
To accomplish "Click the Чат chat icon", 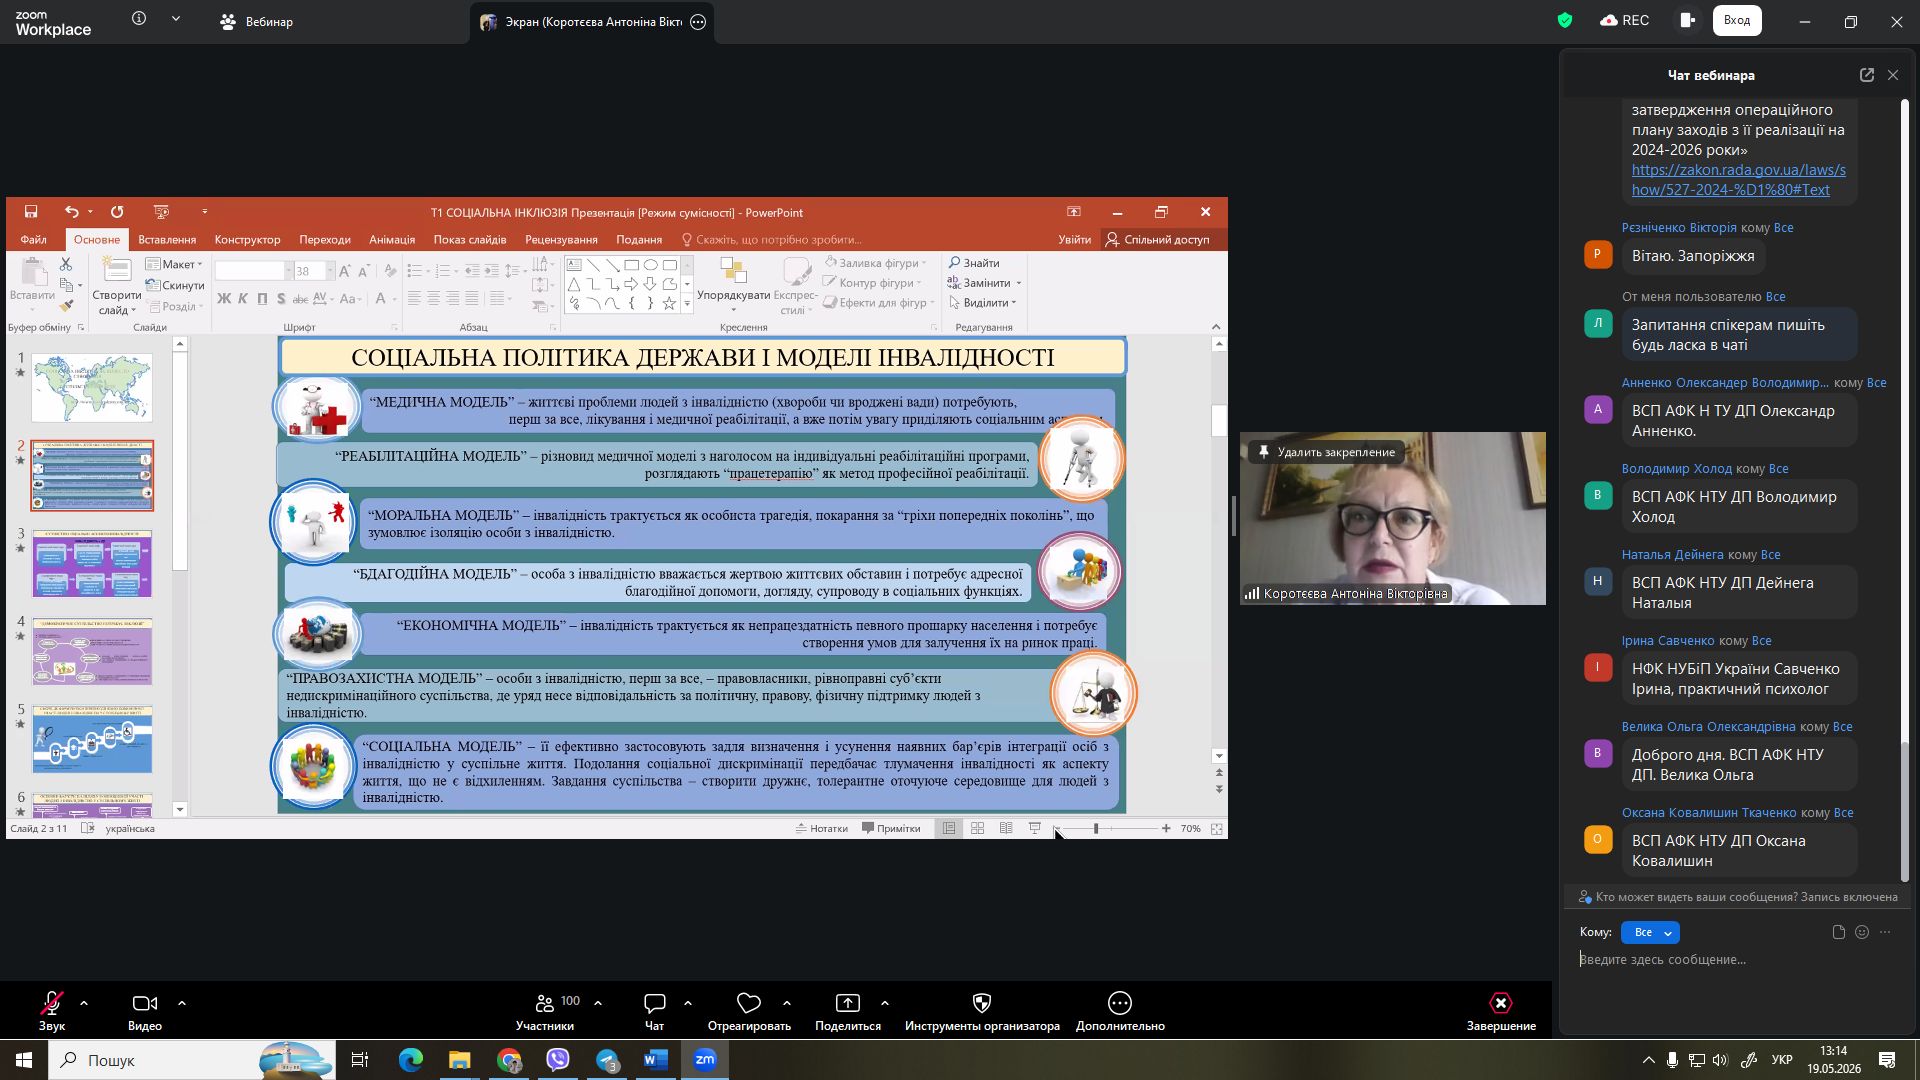I will click(x=655, y=1003).
